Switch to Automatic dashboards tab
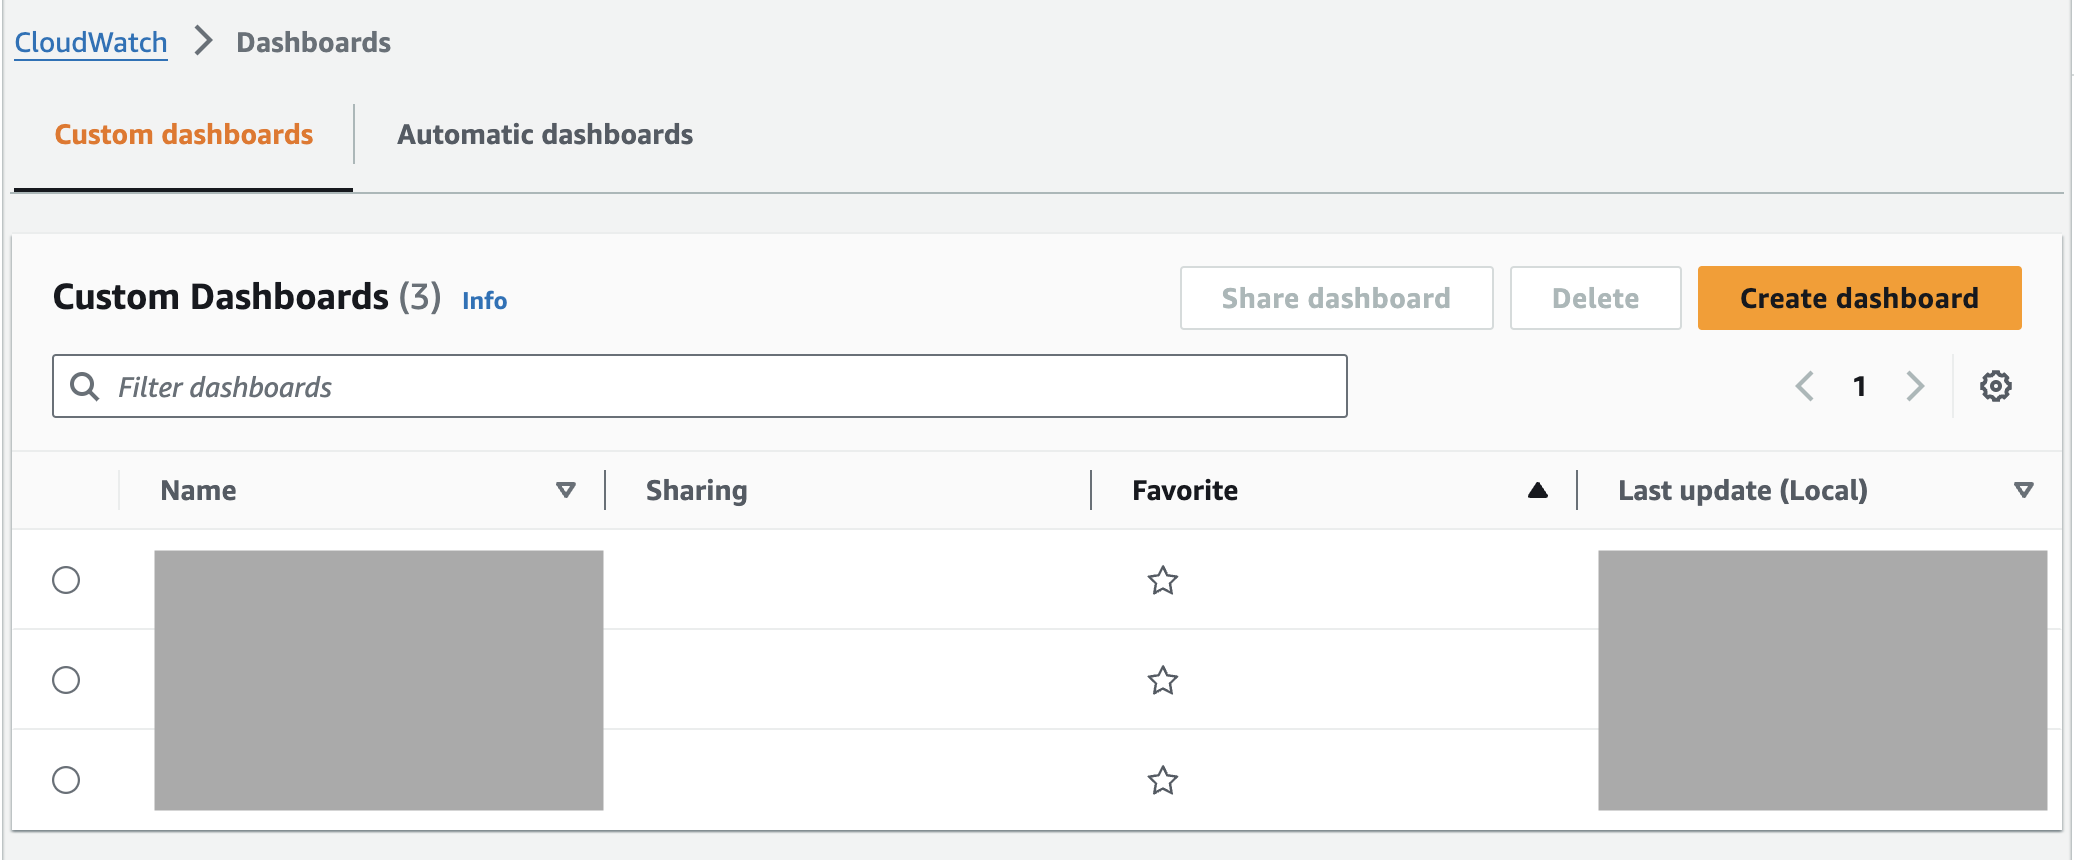Screen dimensions: 2074x860 click(545, 135)
